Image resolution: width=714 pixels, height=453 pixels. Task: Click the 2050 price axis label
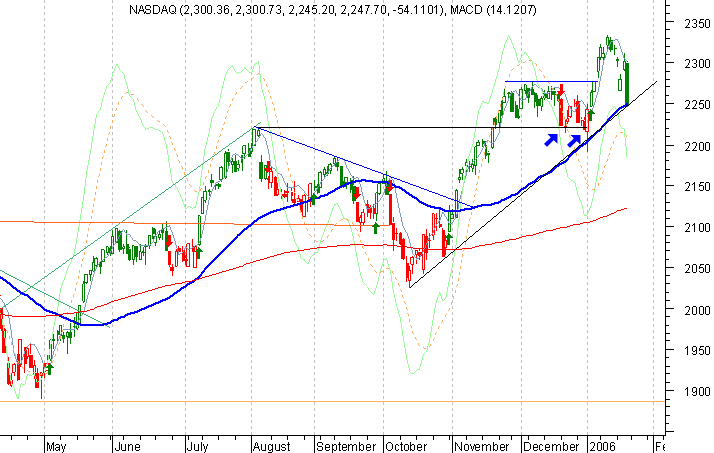point(697,269)
